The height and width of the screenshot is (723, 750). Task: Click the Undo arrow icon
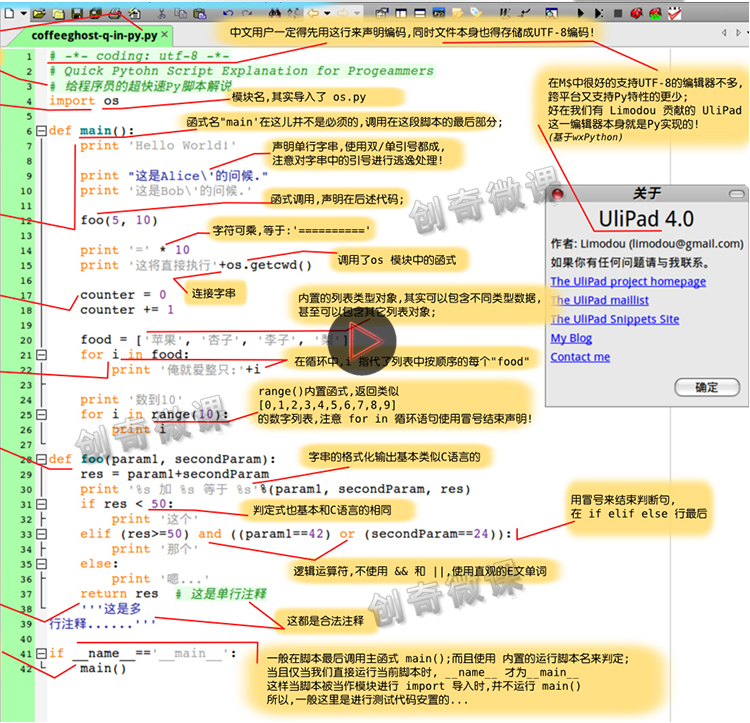(228, 13)
